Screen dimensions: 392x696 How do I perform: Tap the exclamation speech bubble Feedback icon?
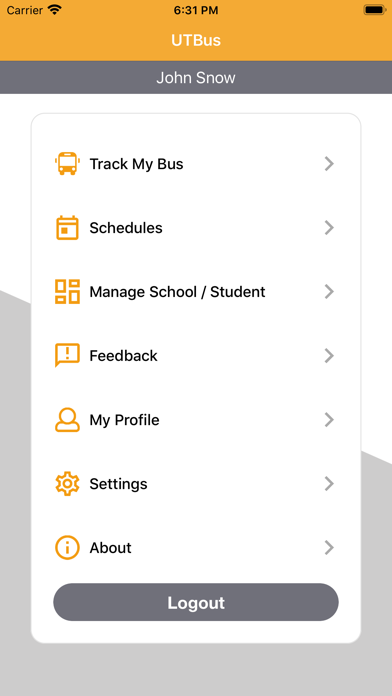pos(67,355)
